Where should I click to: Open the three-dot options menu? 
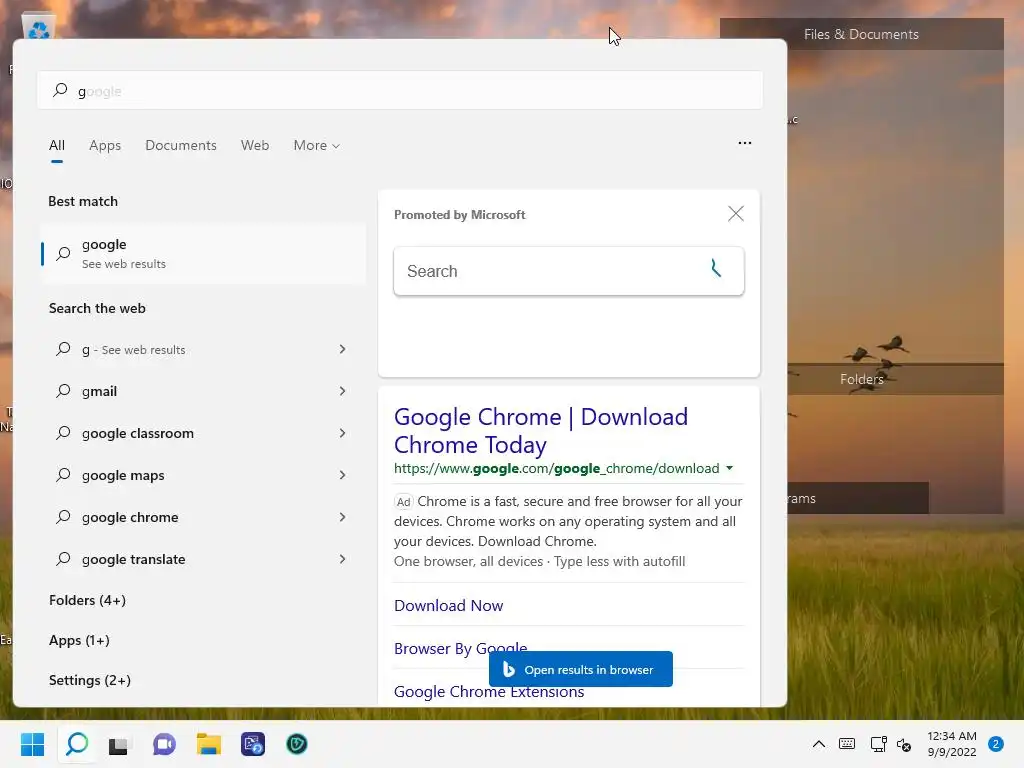coord(744,143)
